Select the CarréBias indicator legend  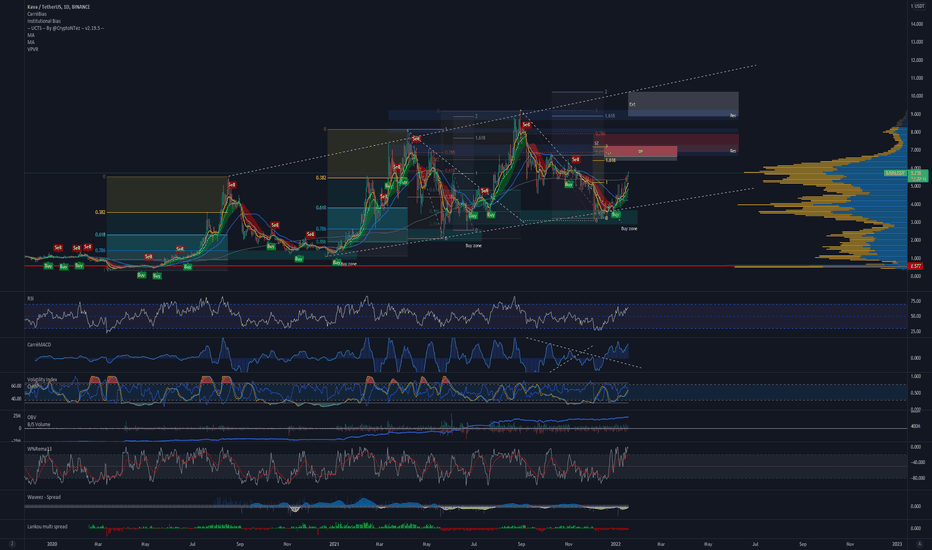pyautogui.click(x=37, y=14)
